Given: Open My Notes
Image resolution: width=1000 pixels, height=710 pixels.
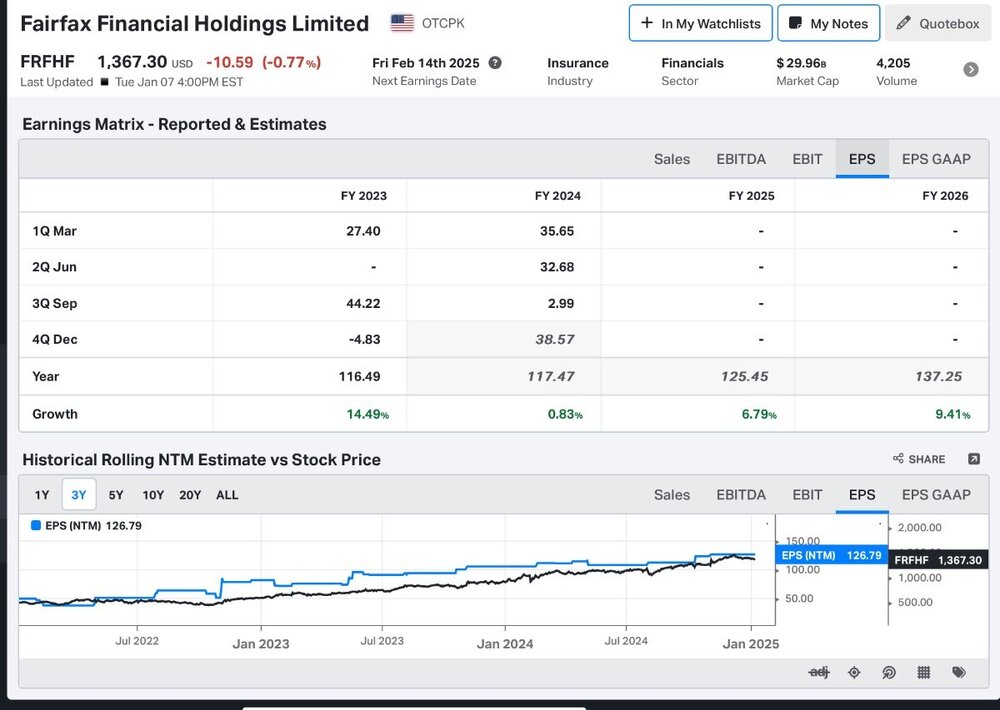Looking at the screenshot, I should coord(828,24).
